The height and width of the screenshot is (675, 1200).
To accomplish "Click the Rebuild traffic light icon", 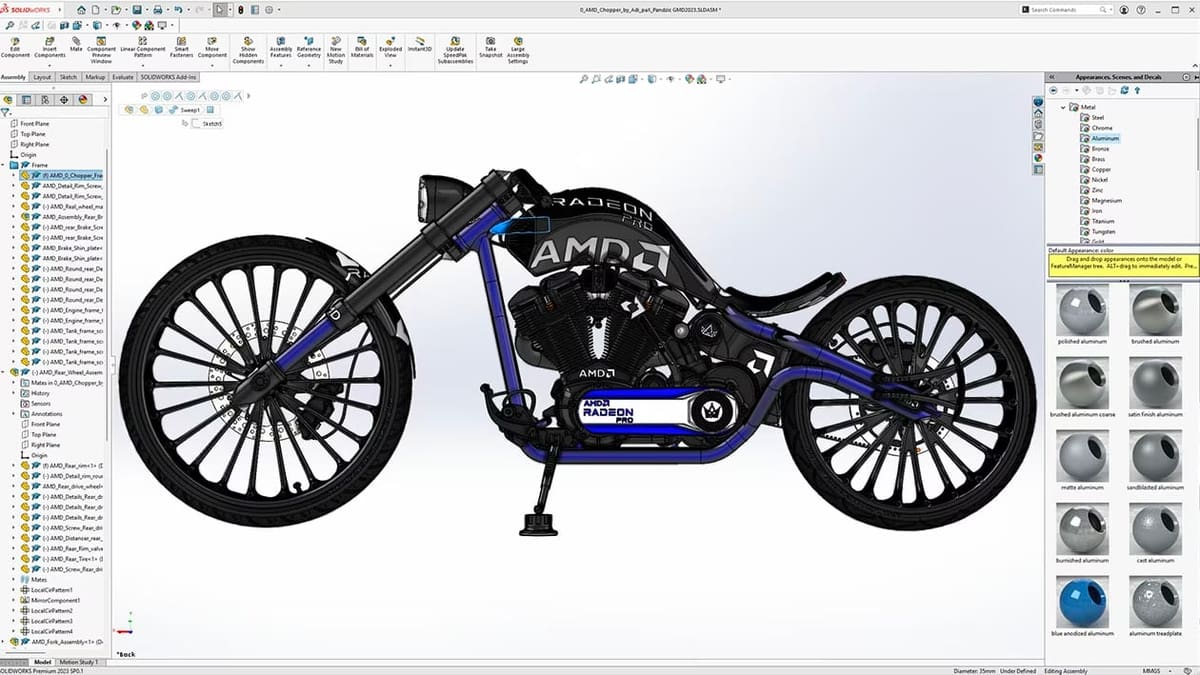I will 239,9.
